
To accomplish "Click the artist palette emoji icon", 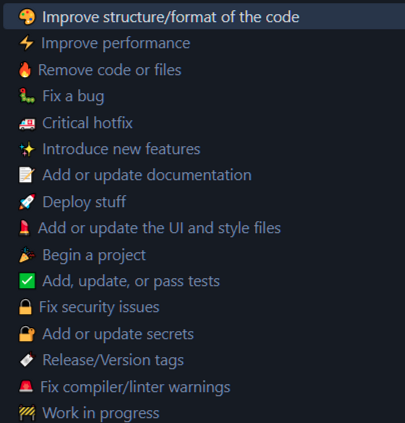I will pos(27,17).
